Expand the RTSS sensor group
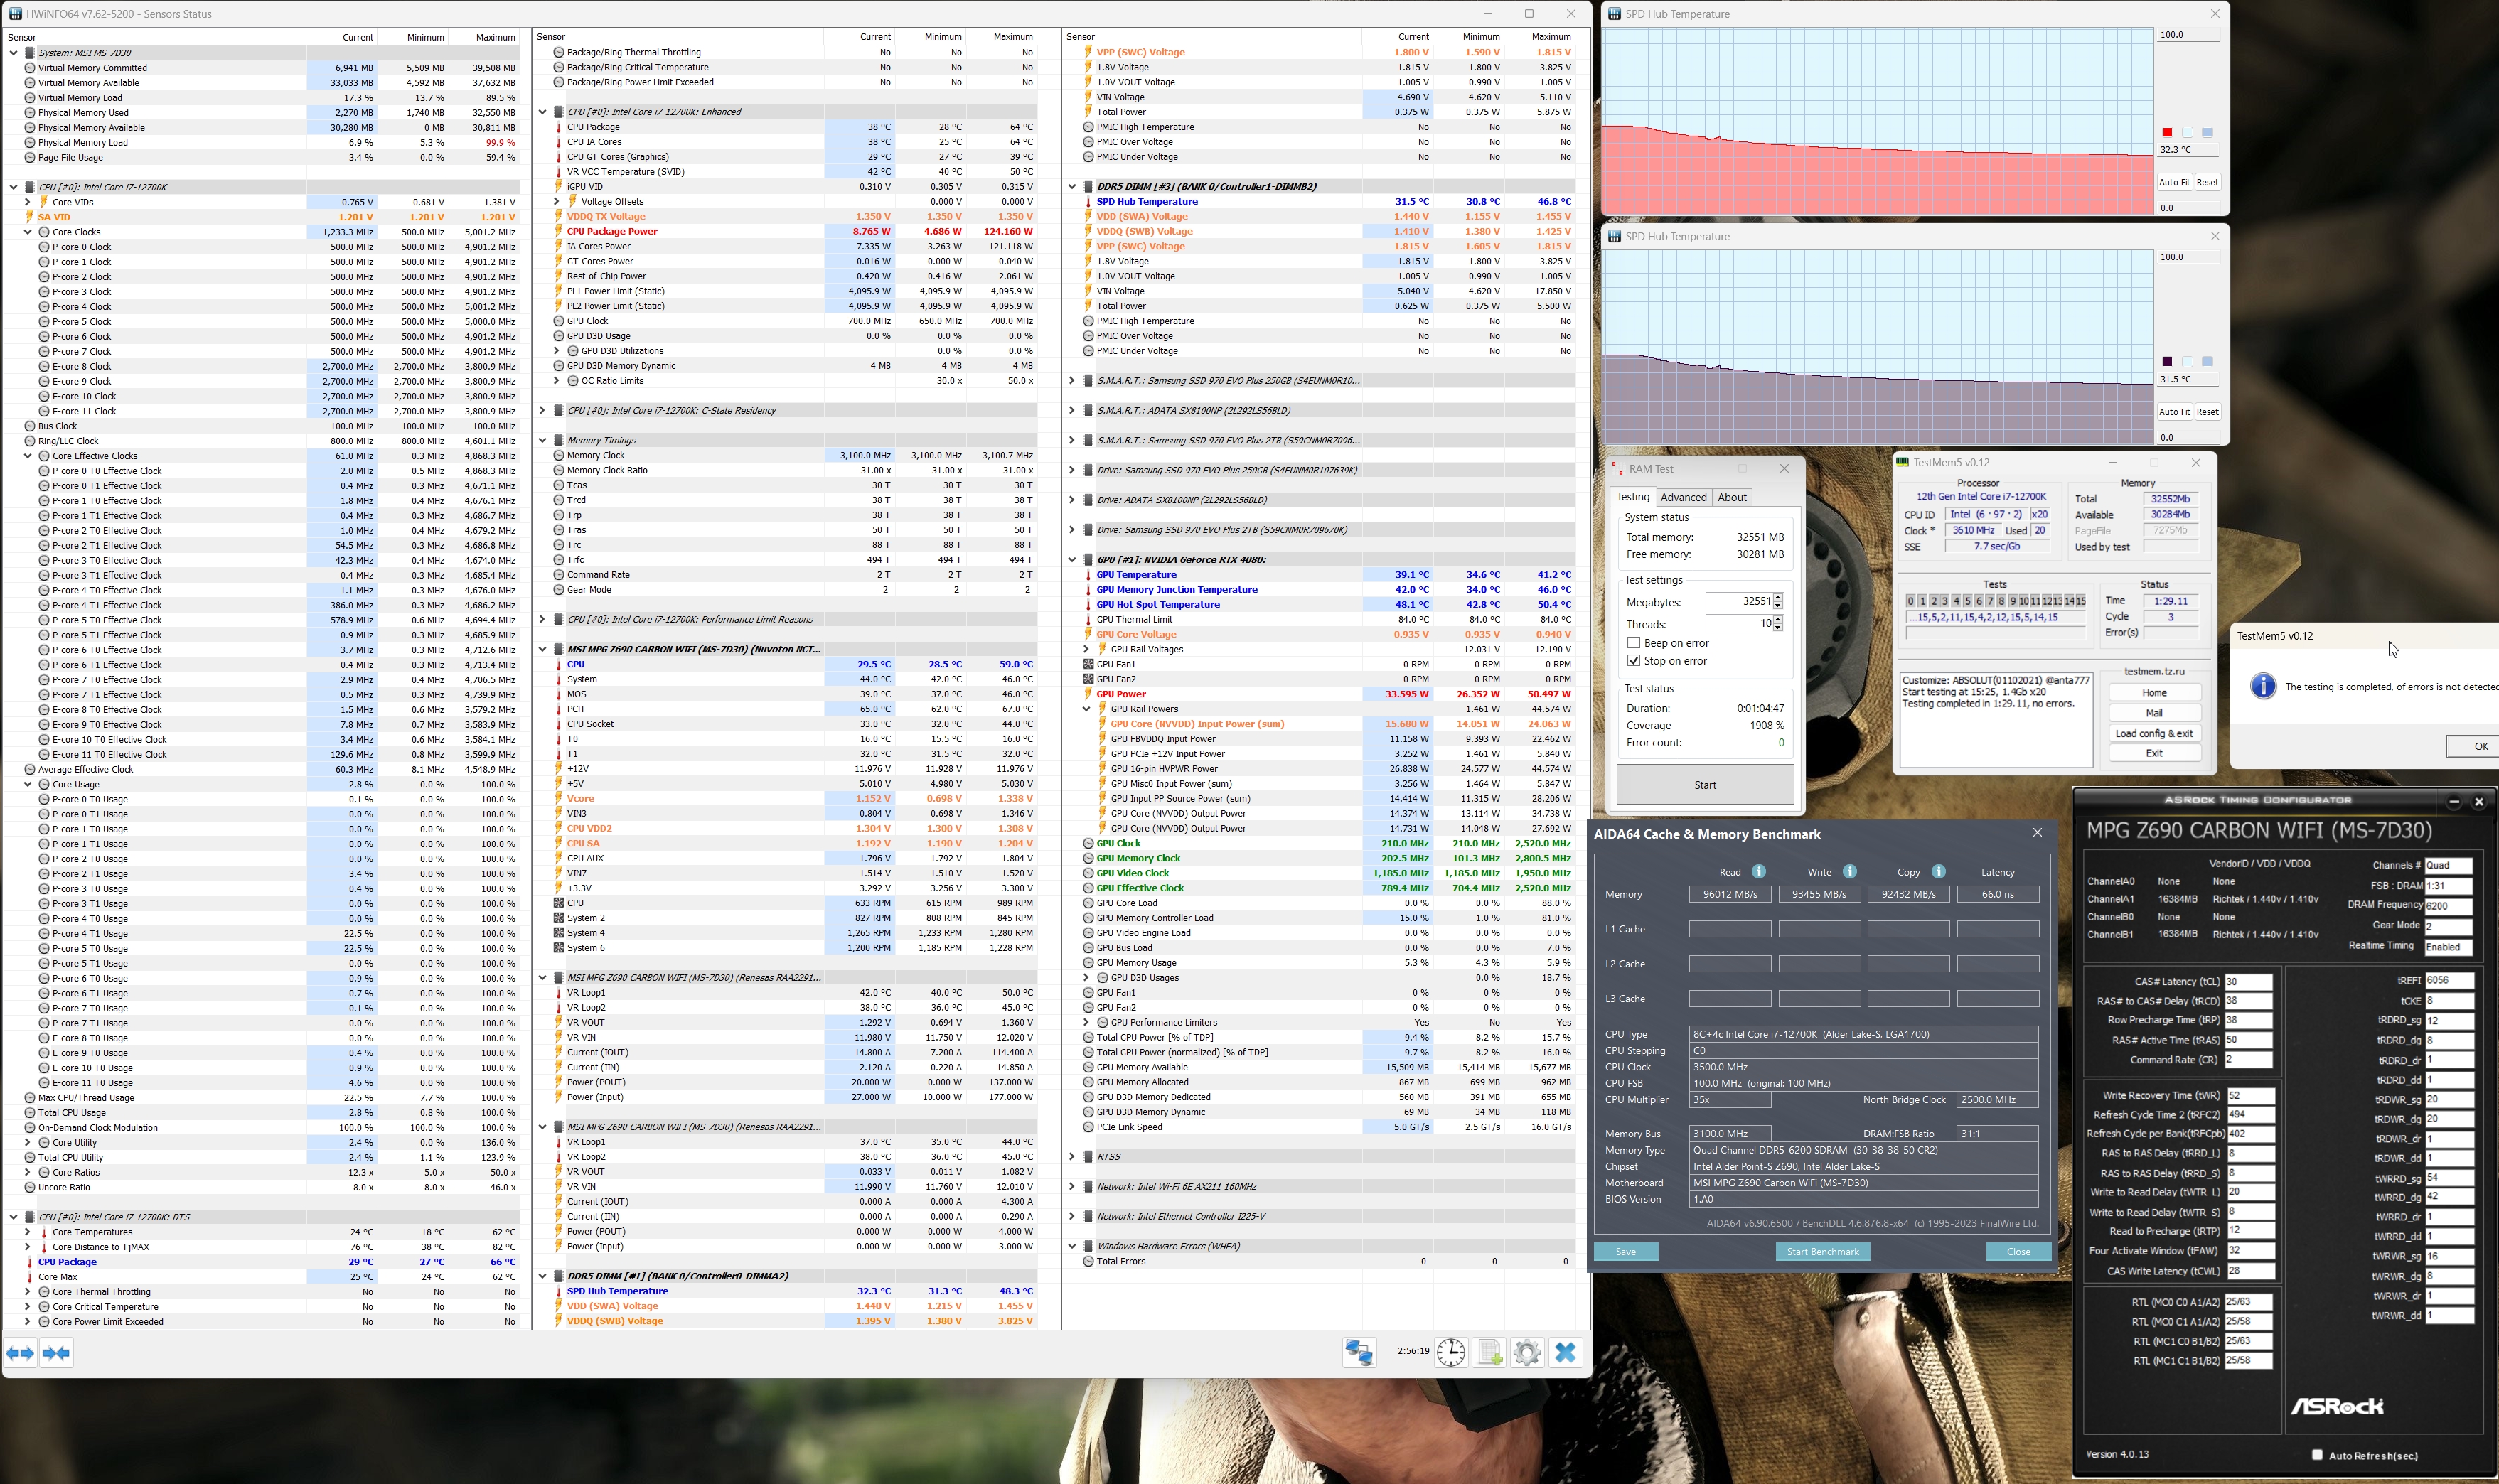2499x1484 pixels. pyautogui.click(x=1072, y=1157)
